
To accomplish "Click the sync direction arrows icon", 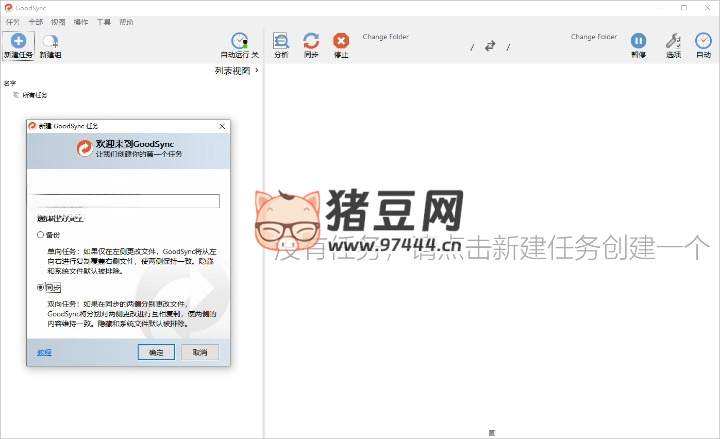I will 490,46.
